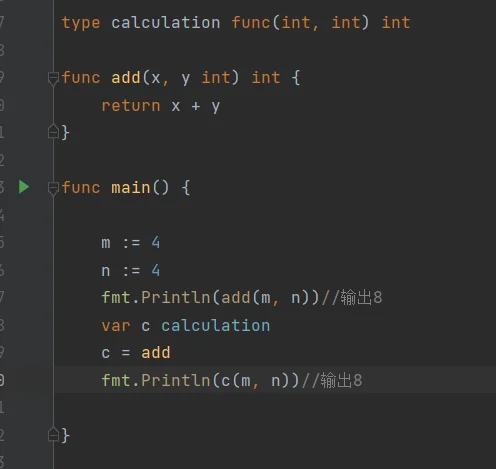Click the main function closing fold marker
The width and height of the screenshot is (496, 469).
tap(53, 434)
